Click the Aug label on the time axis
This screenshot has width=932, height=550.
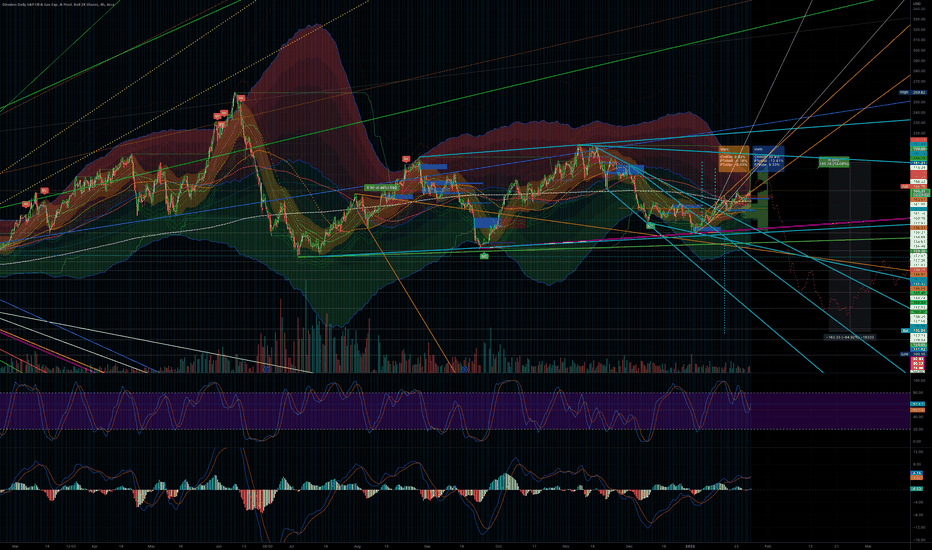pos(357,545)
